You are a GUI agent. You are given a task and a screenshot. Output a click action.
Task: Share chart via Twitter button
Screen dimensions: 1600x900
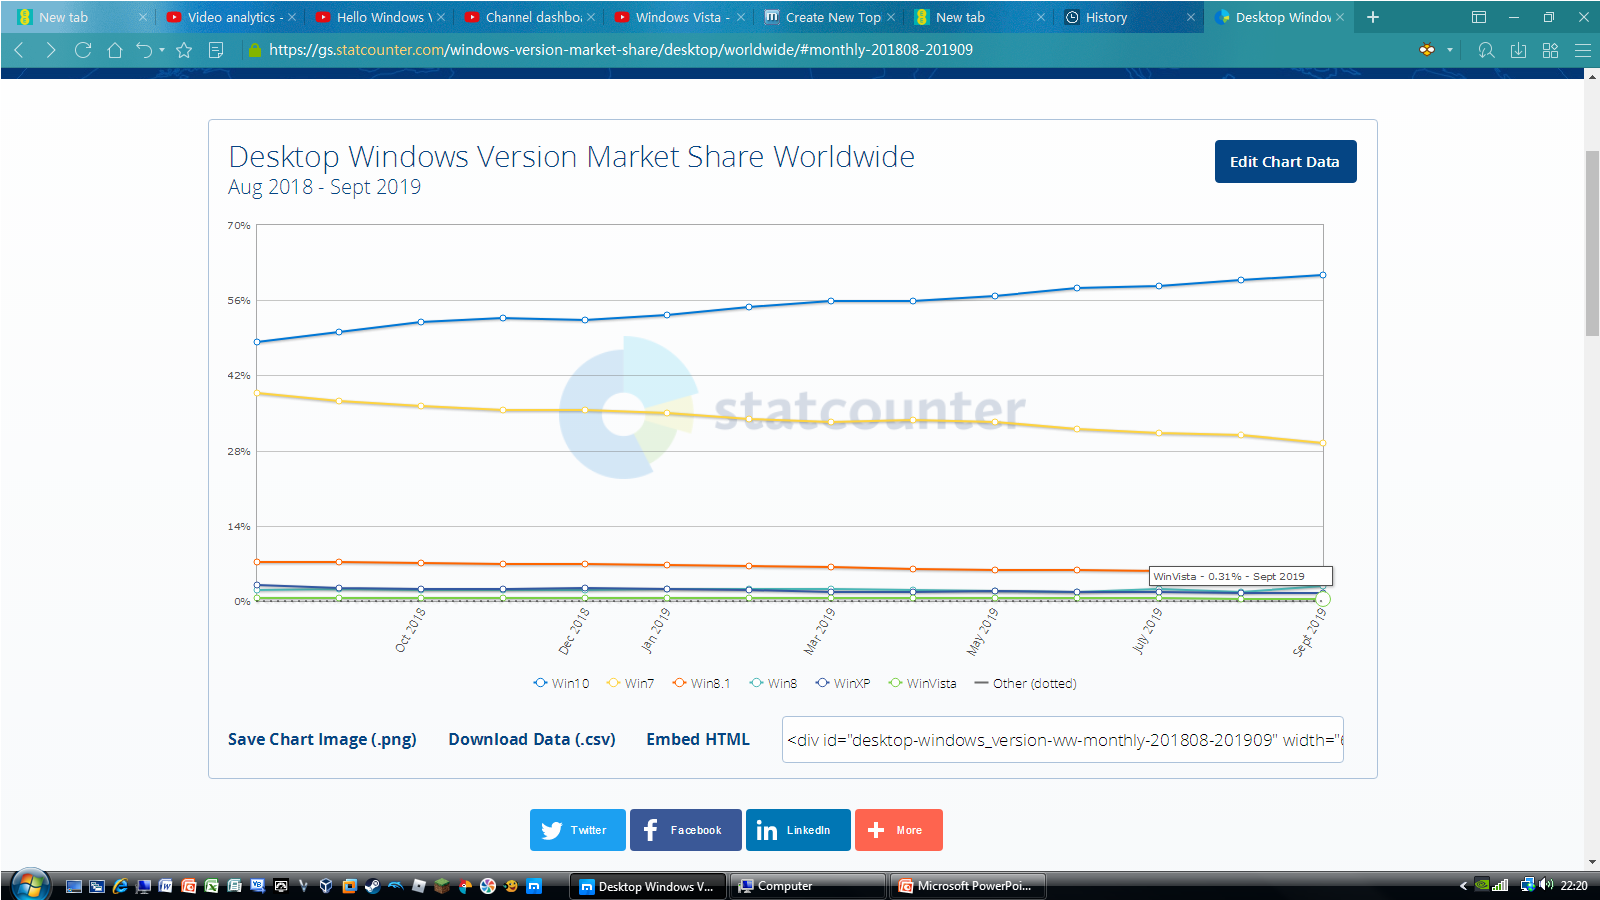click(578, 830)
